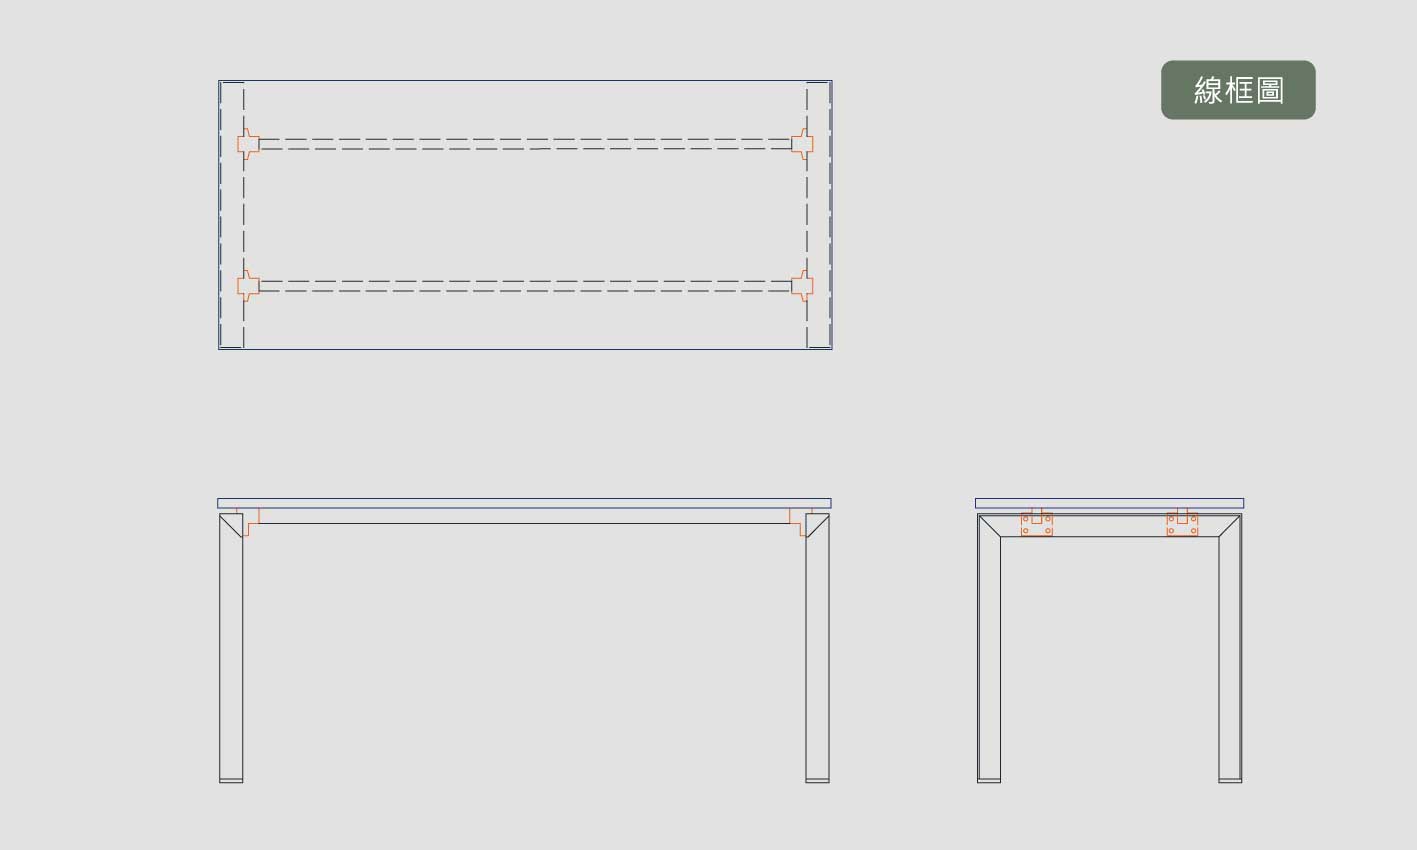
Task: Select left leg in front elevation
Action: click(231, 648)
